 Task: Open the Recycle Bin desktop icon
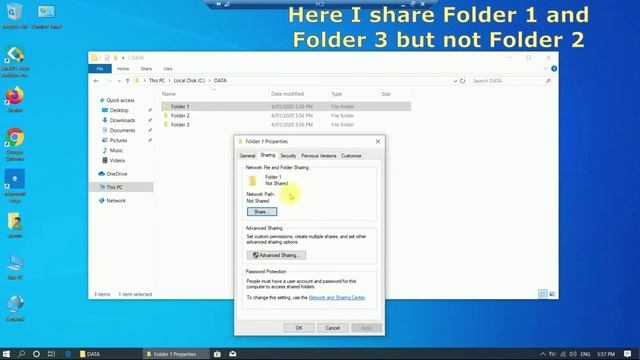click(x=15, y=16)
